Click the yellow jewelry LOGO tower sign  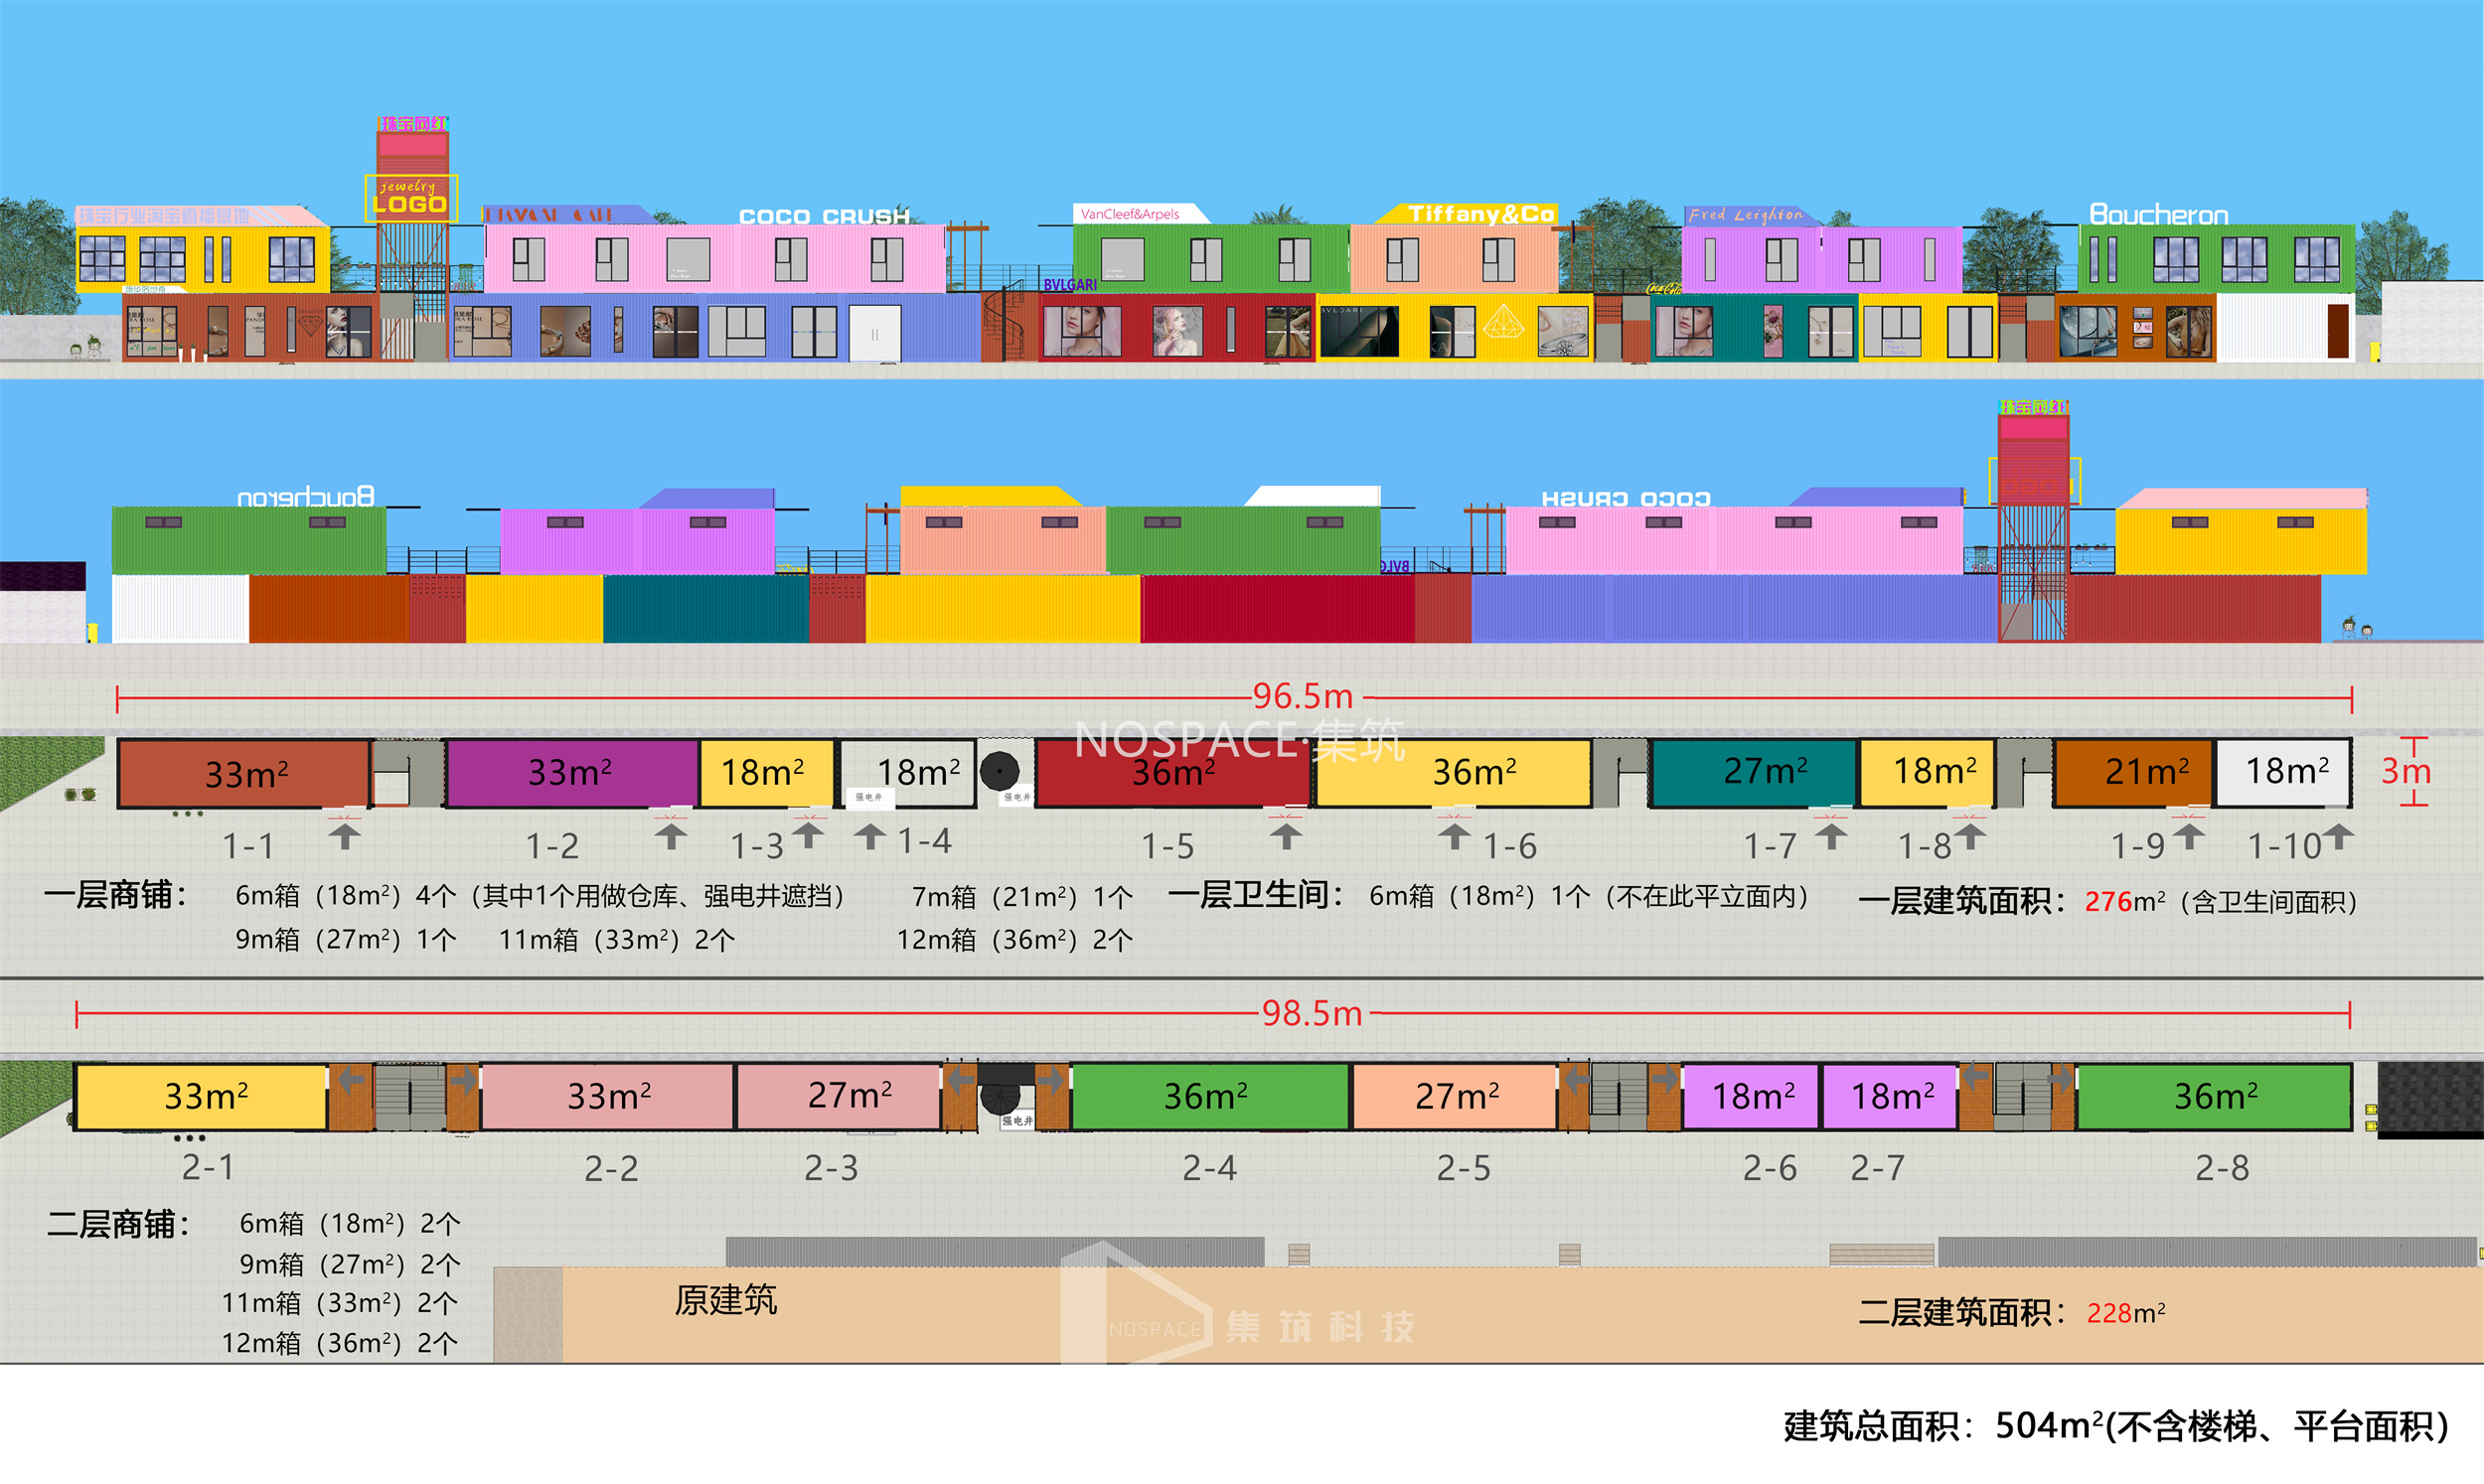coord(410,197)
